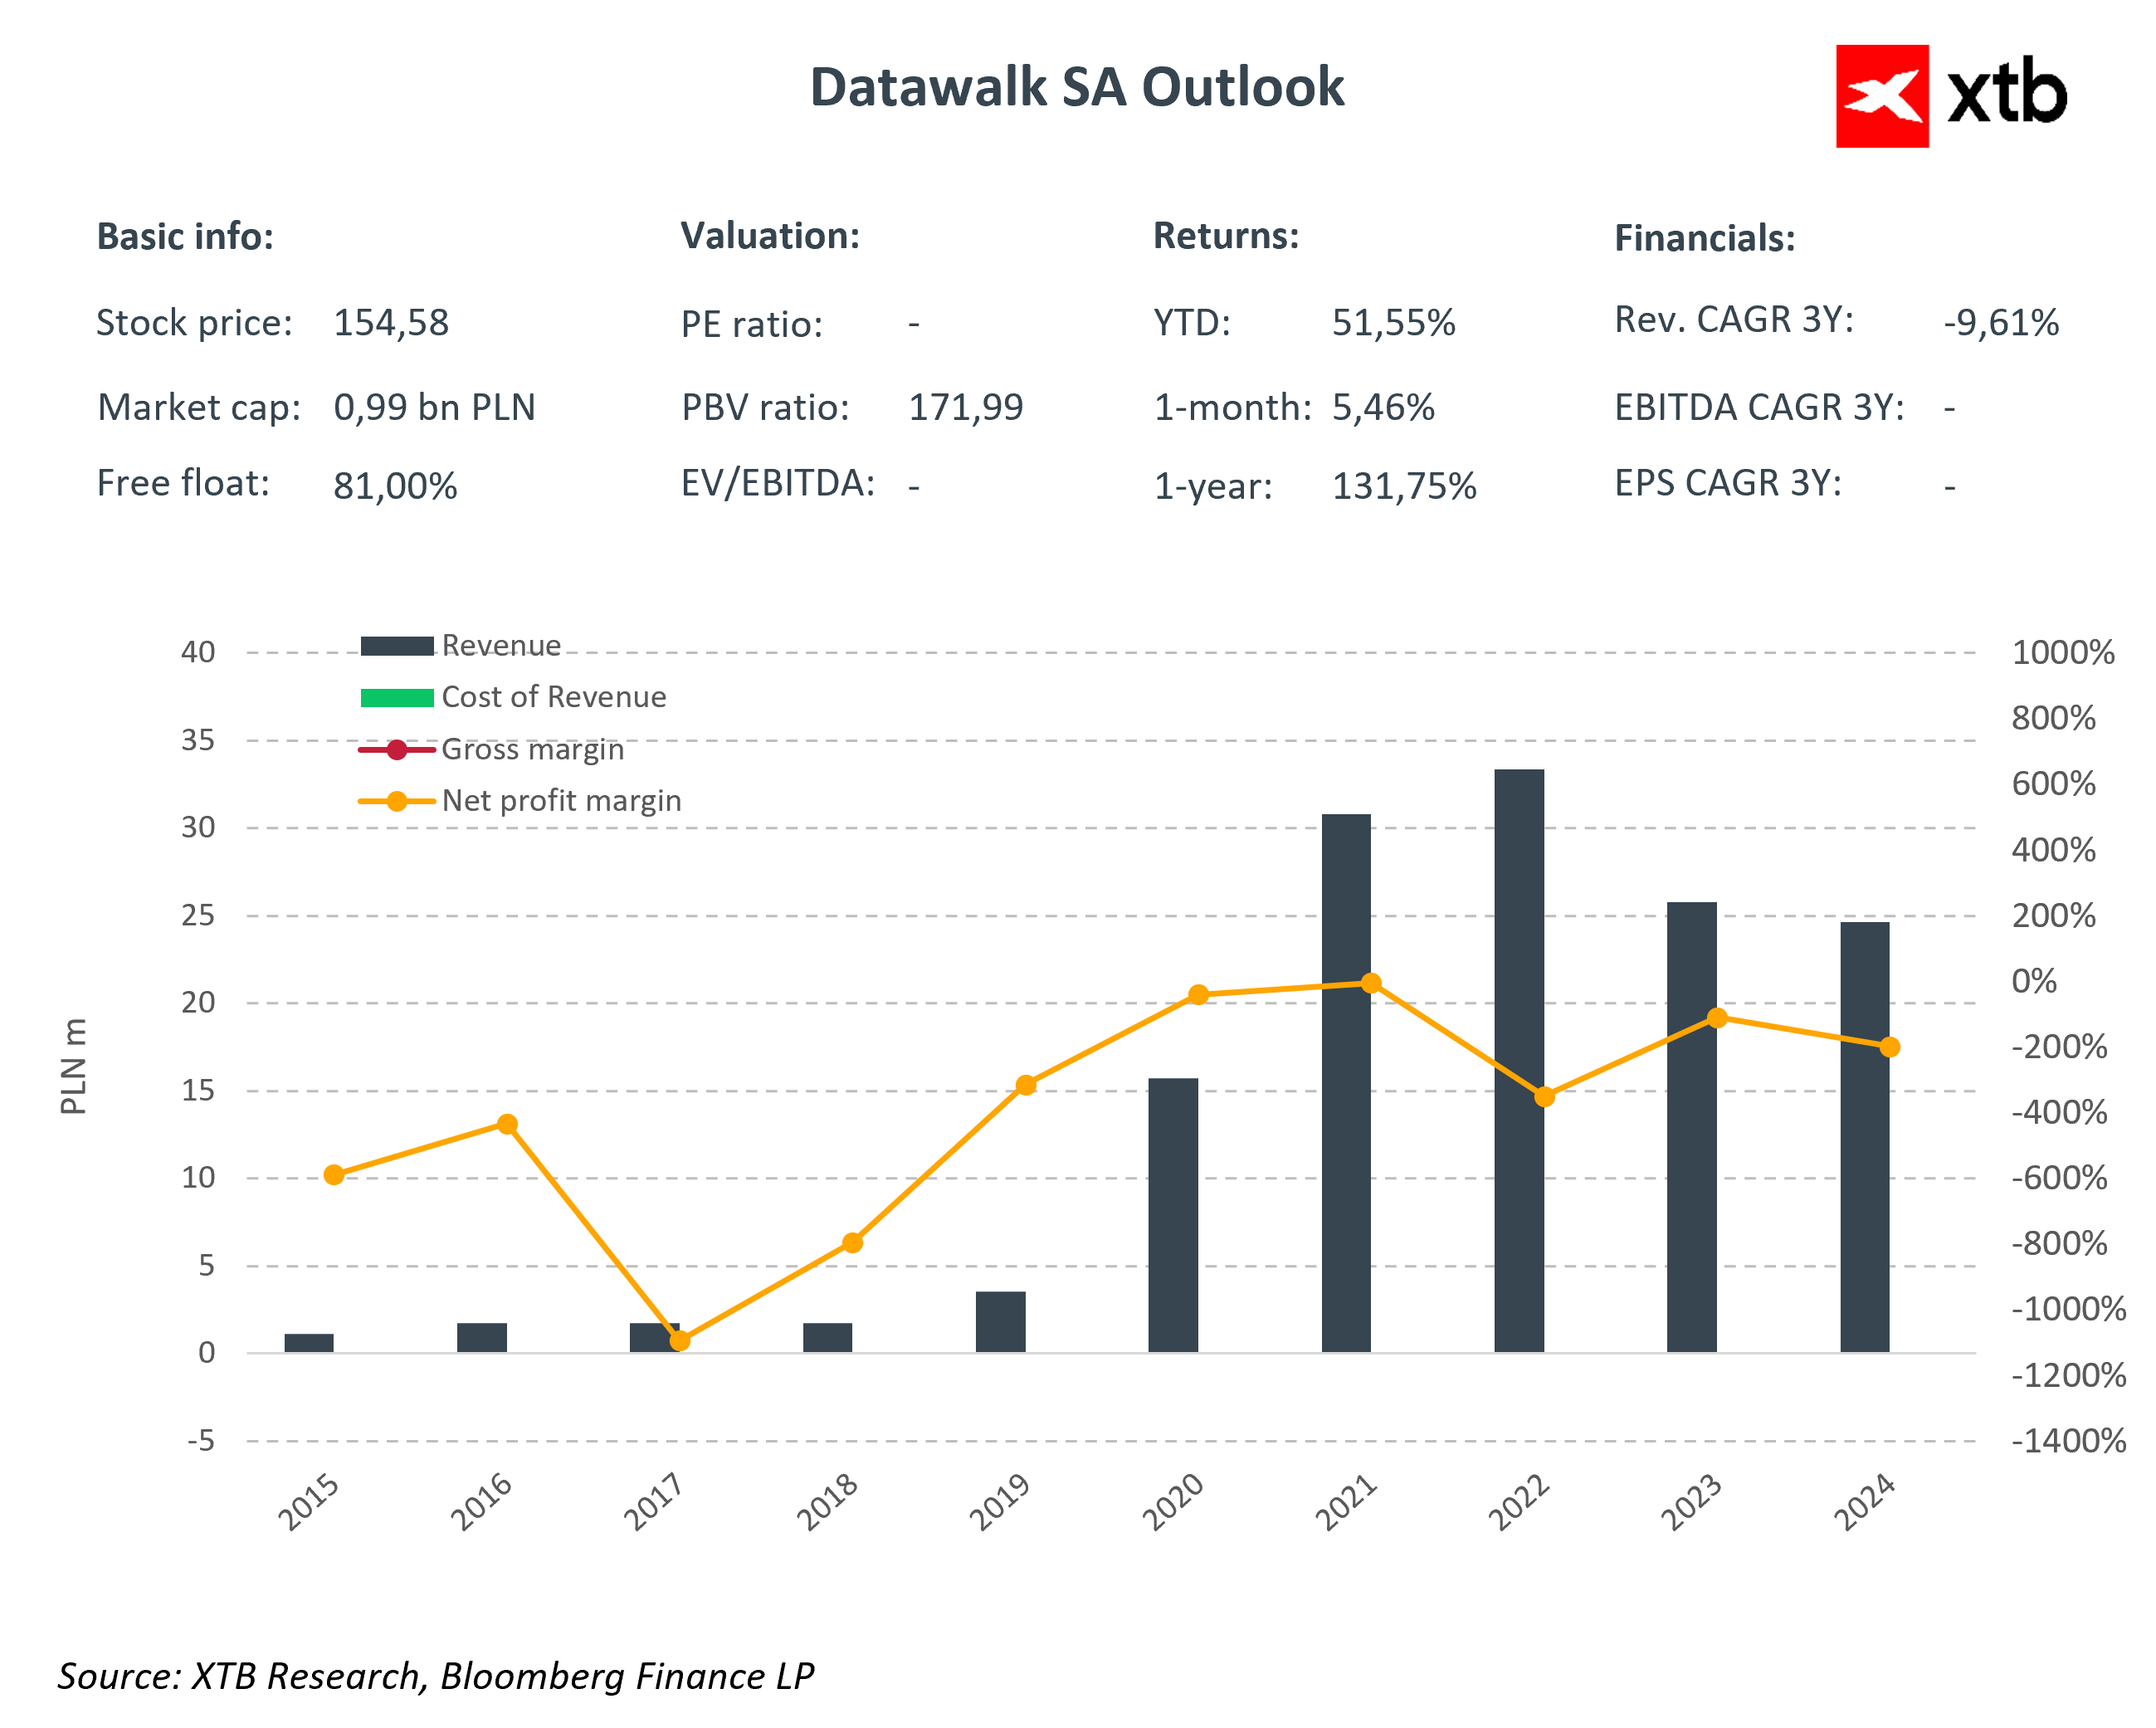Click the YTD return 51,55% value
The height and width of the screenshot is (1728, 2156).
click(x=1393, y=323)
